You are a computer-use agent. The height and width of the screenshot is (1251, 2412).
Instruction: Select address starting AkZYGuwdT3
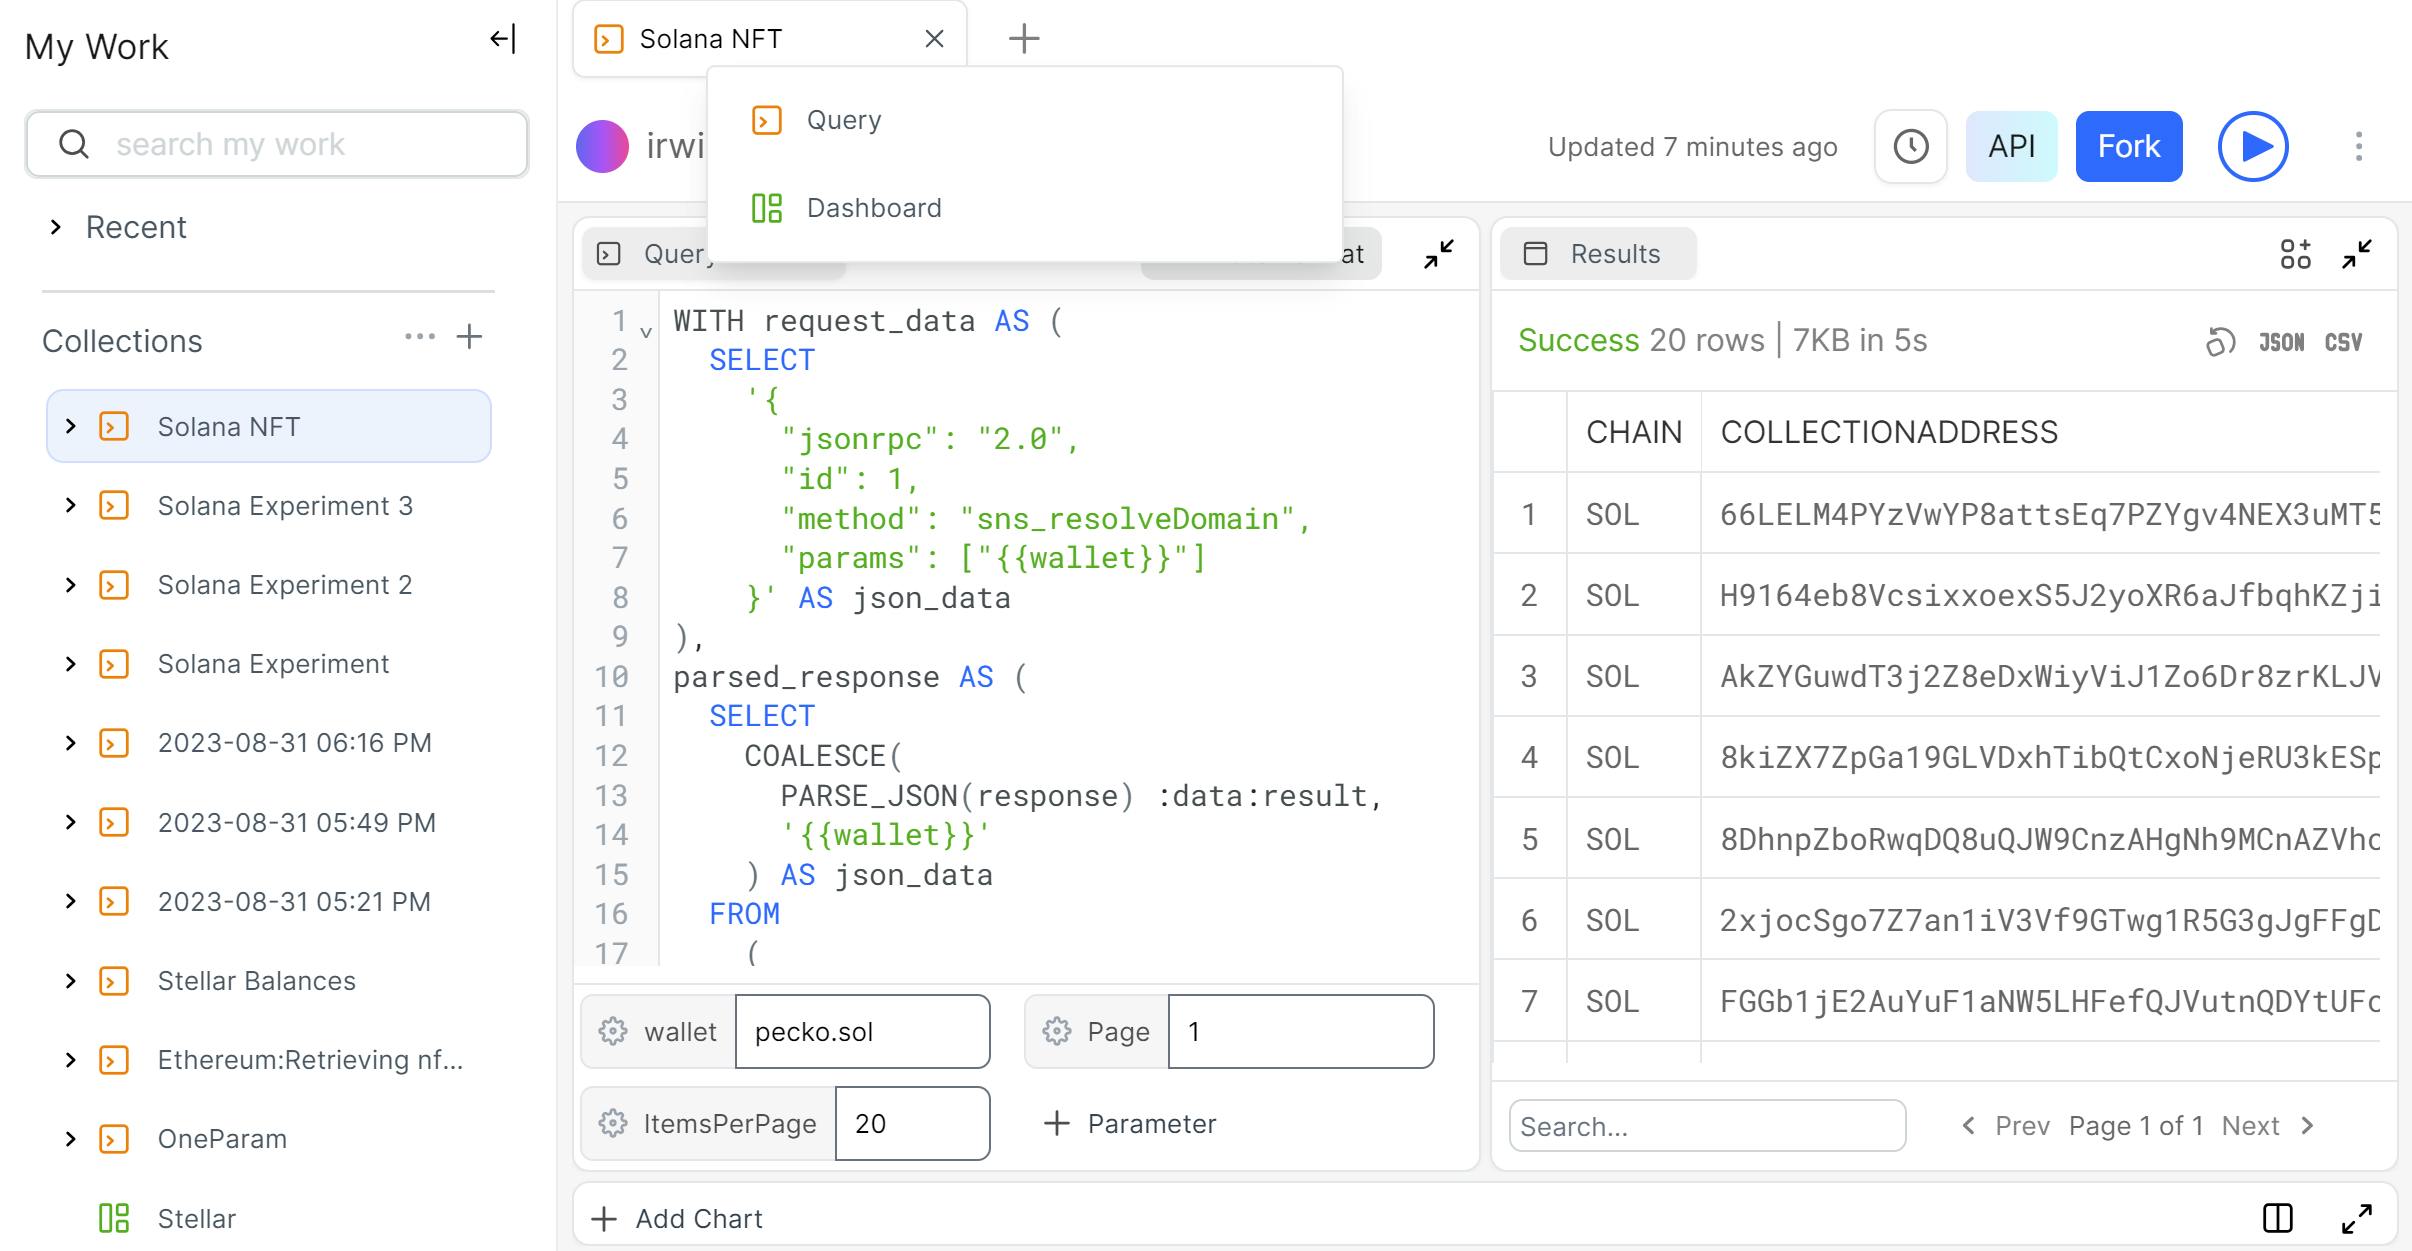(x=2049, y=677)
